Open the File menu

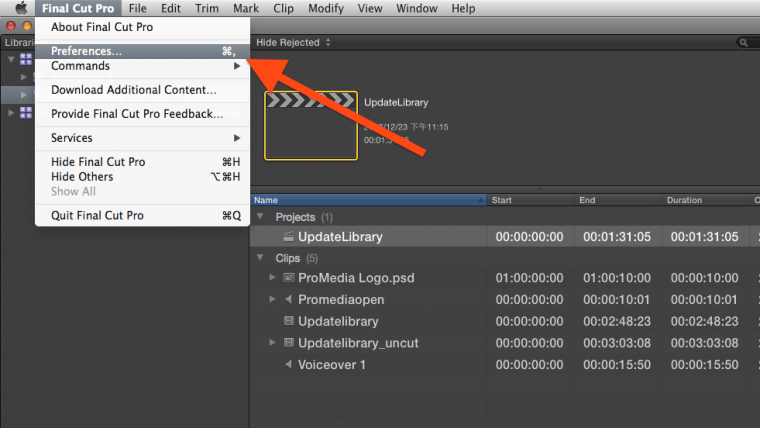tap(138, 8)
